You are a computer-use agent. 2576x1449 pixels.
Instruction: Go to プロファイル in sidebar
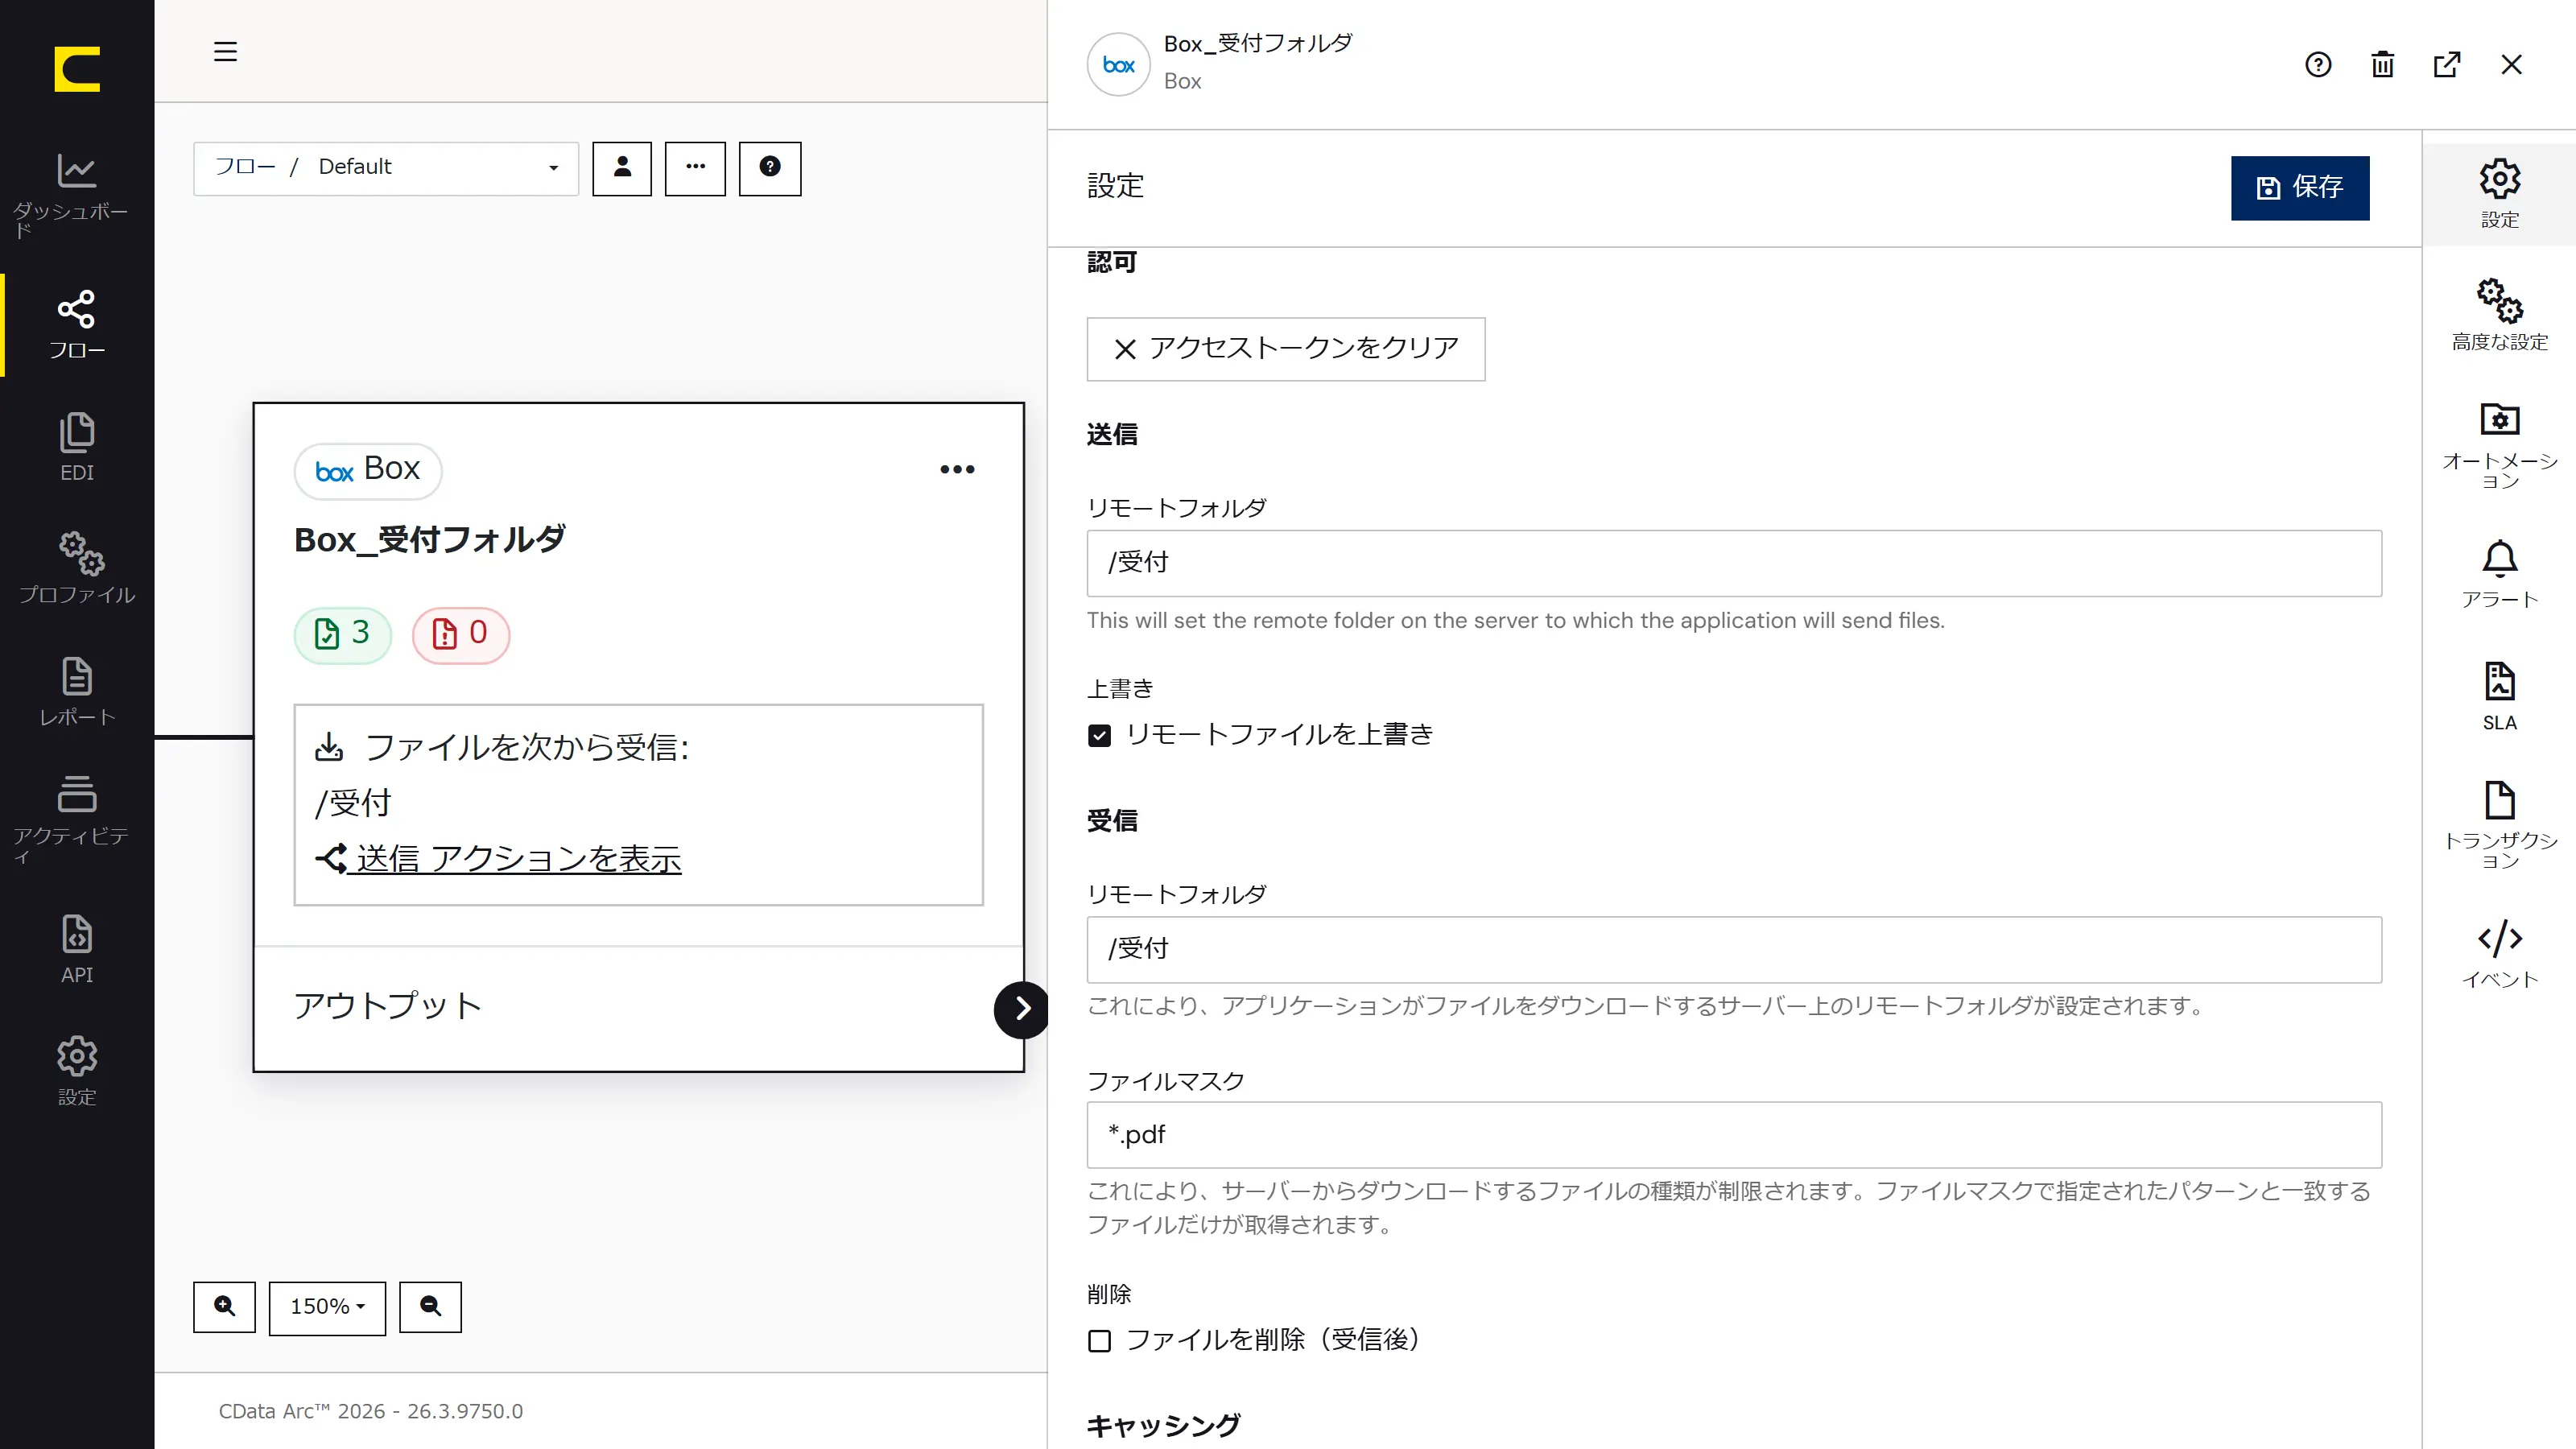[77, 568]
